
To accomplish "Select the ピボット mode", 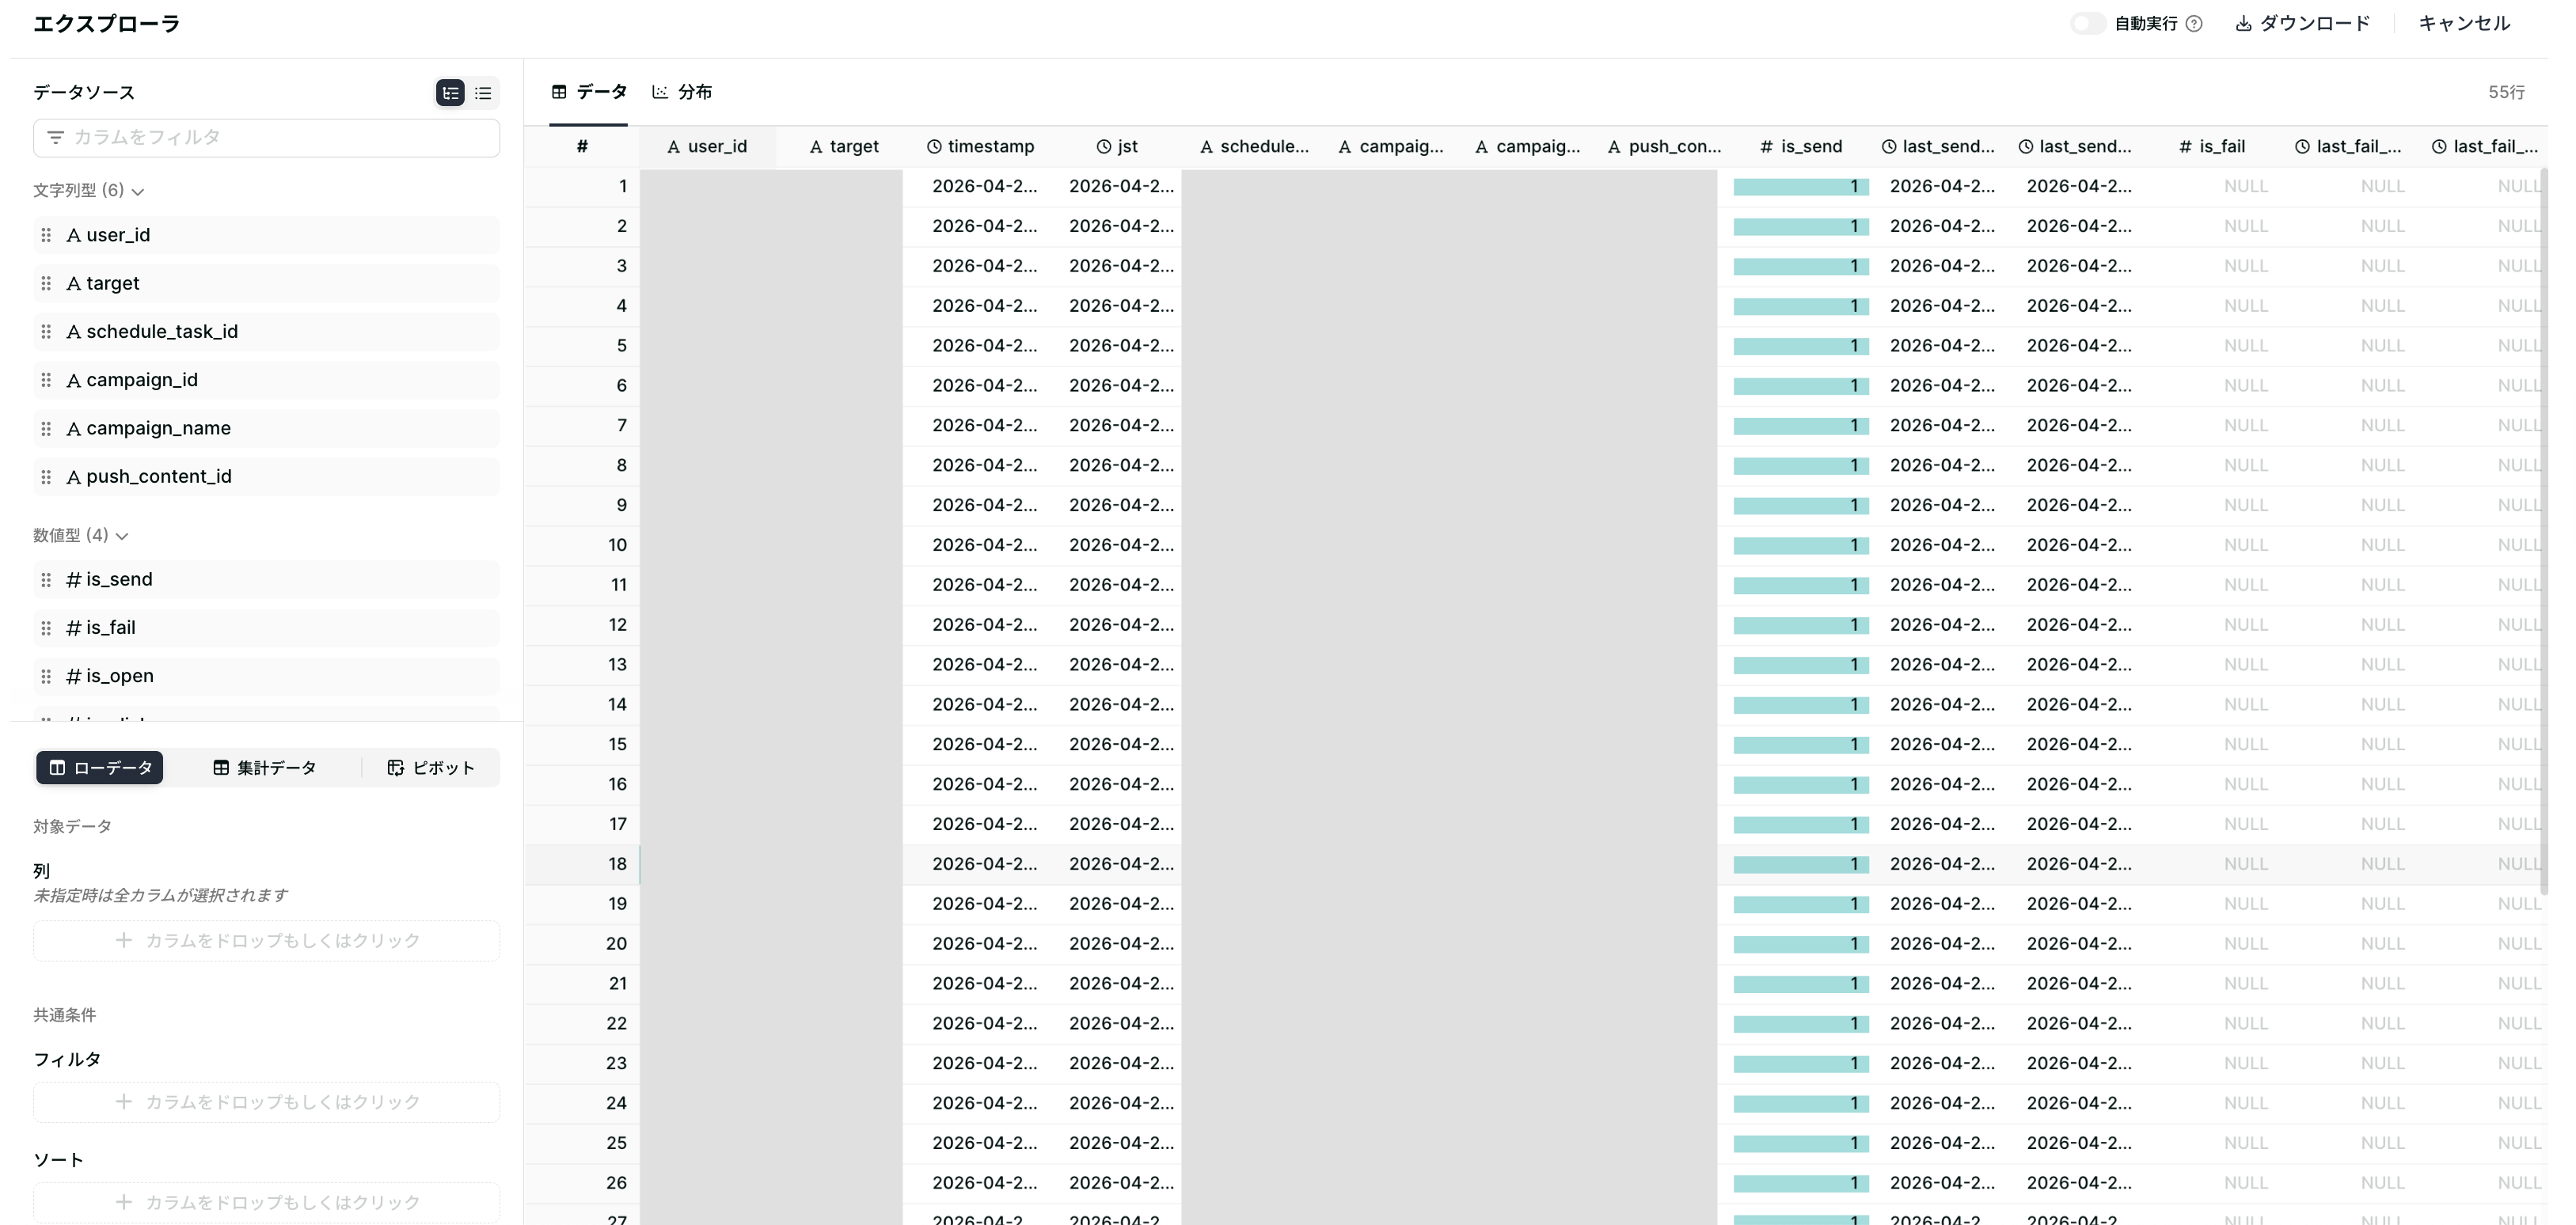I will point(431,768).
